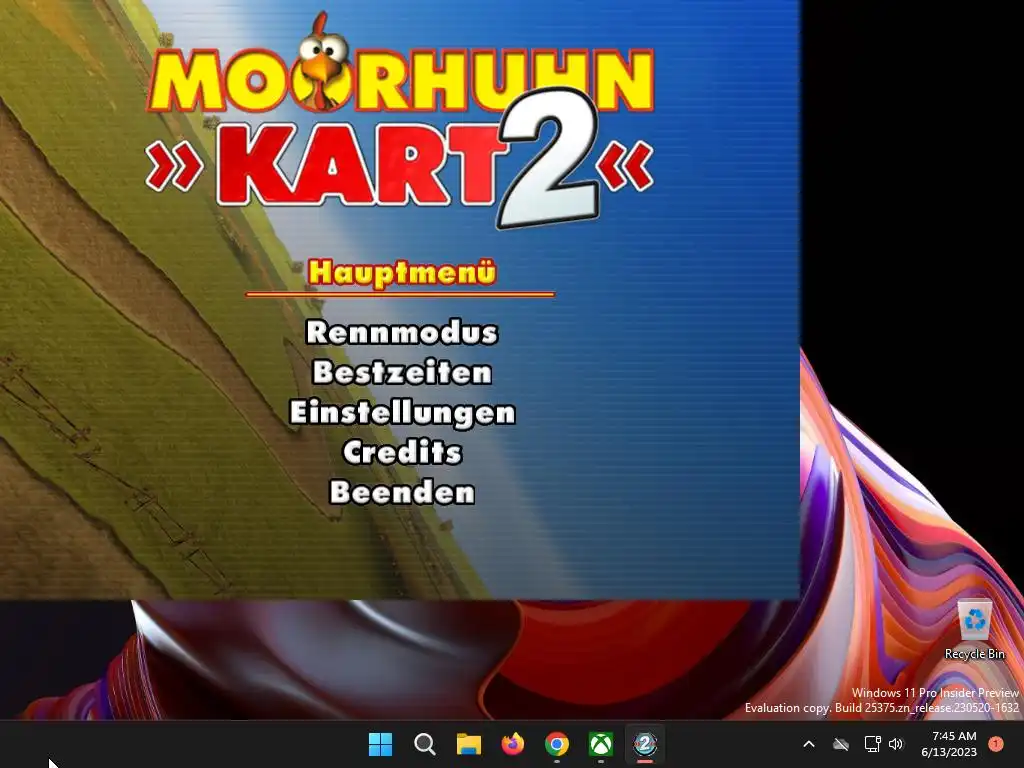Open taskbar Search
Screen dimensions: 1024x768
(x=424, y=744)
